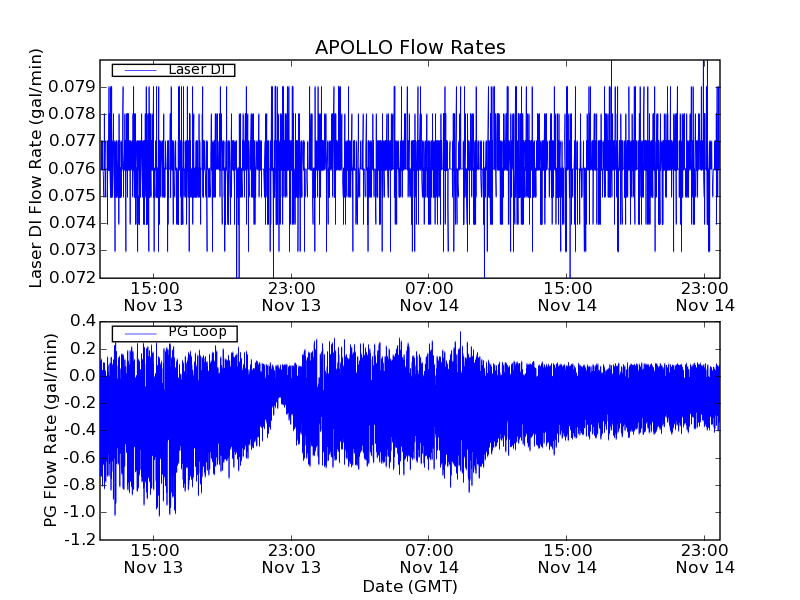The height and width of the screenshot is (600, 800).
Task: Click top plot's 07:00 Nov 14 label
Action: click(429, 297)
